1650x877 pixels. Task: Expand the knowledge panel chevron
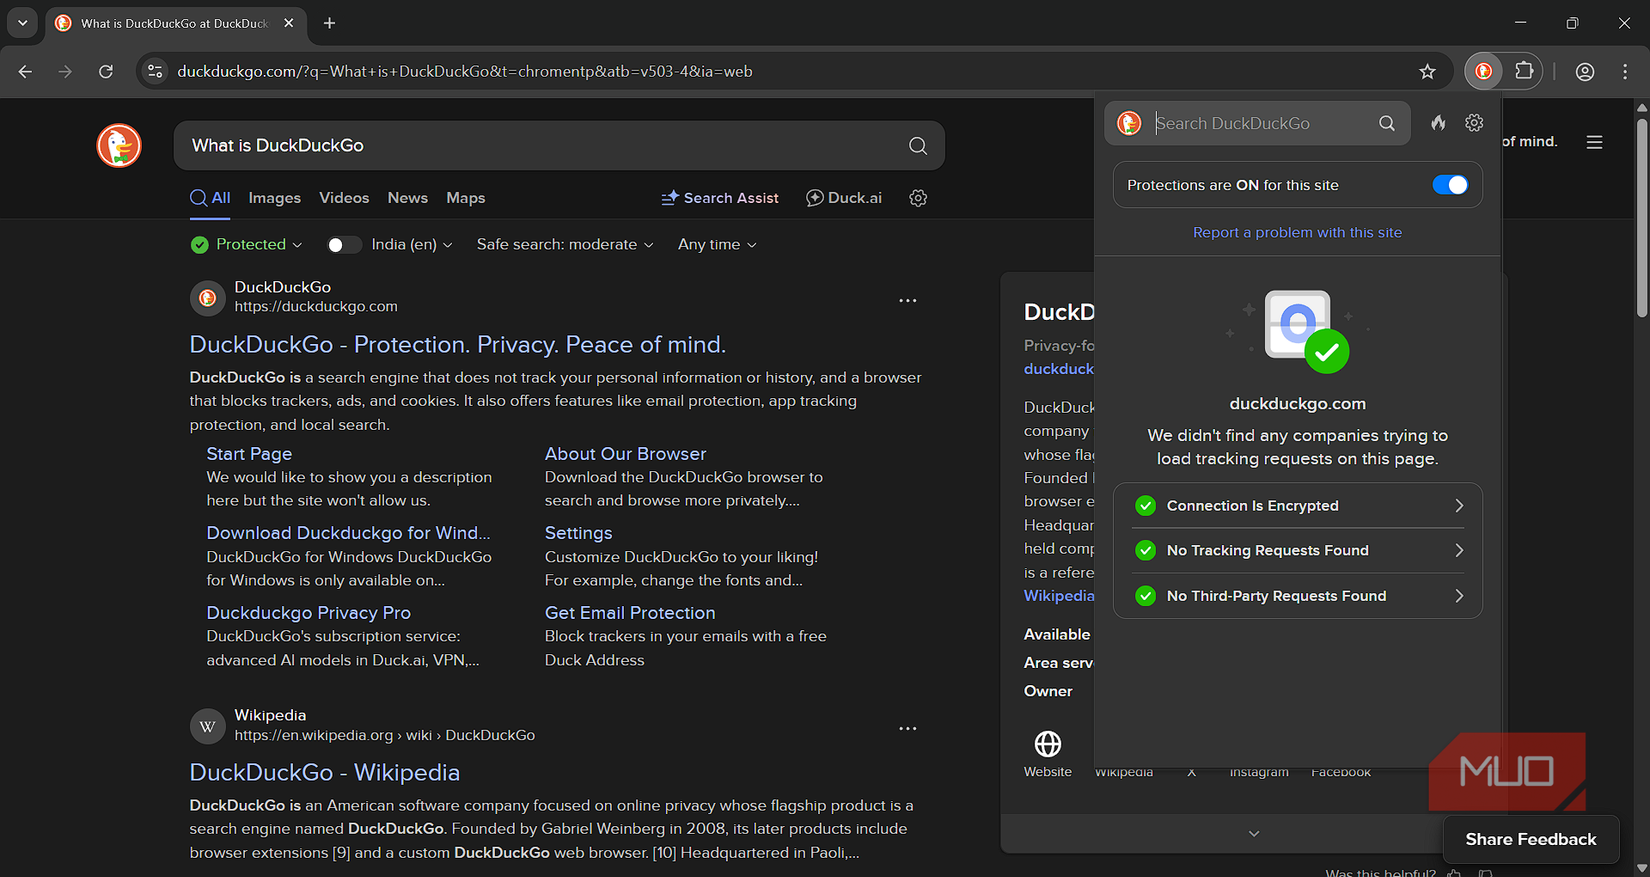point(1253,833)
